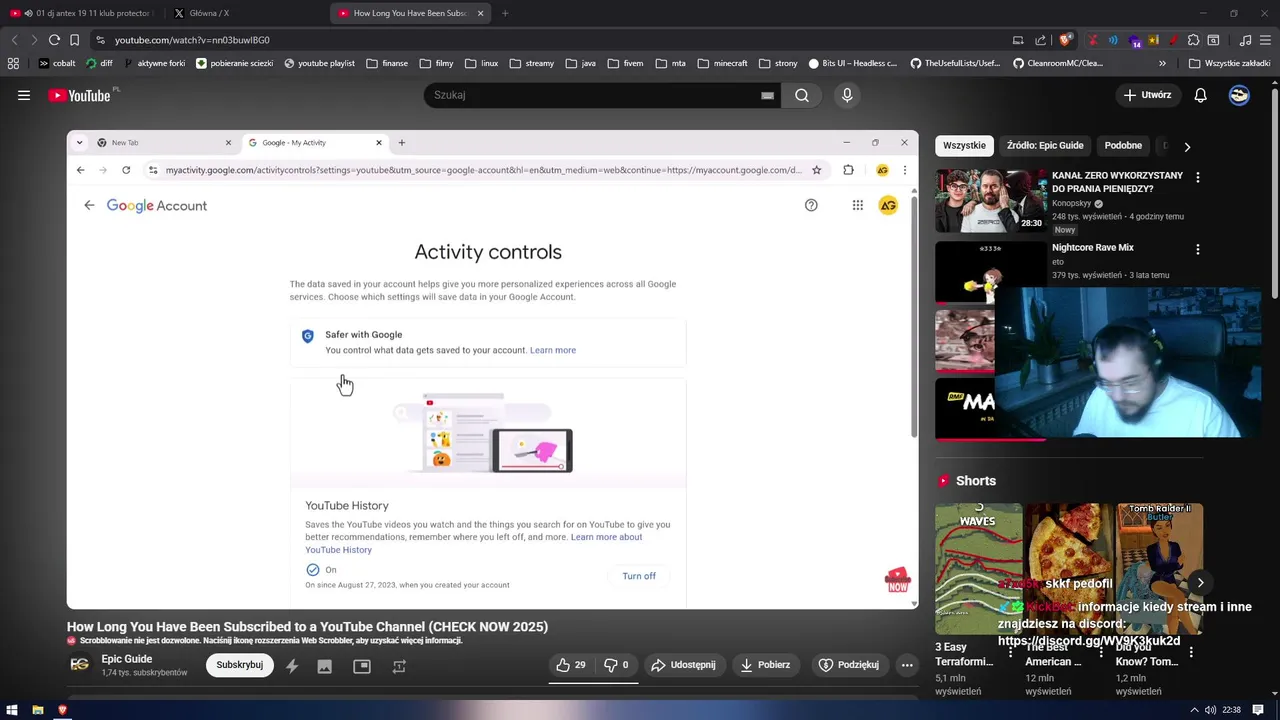The image size is (1280, 720).
Task: Expand the java bookmark folder
Action: click(580, 63)
